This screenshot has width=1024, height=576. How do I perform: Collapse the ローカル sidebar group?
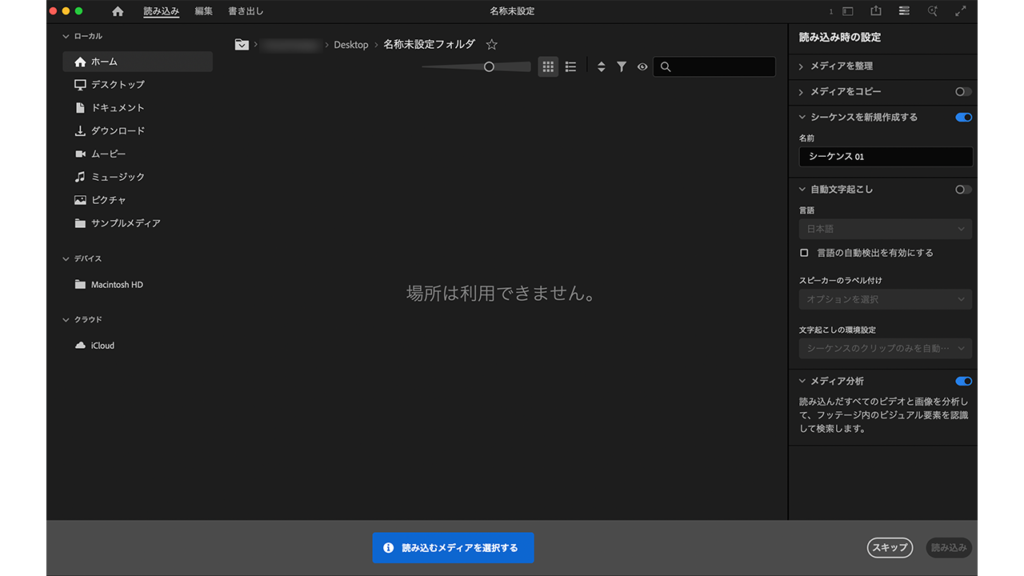click(x=66, y=36)
